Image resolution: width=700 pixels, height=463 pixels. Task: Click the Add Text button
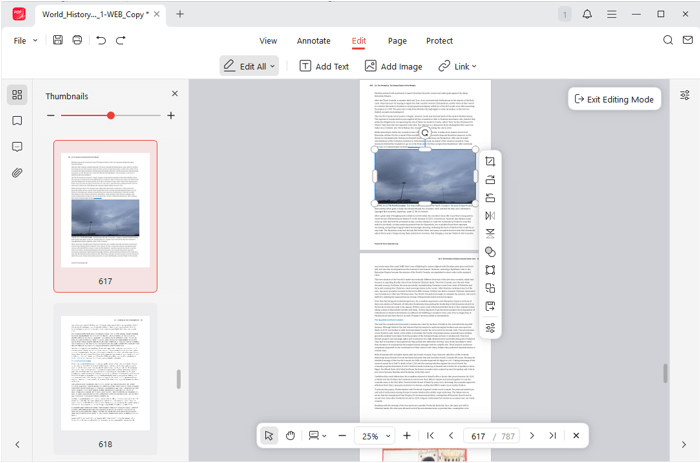pyautogui.click(x=324, y=67)
